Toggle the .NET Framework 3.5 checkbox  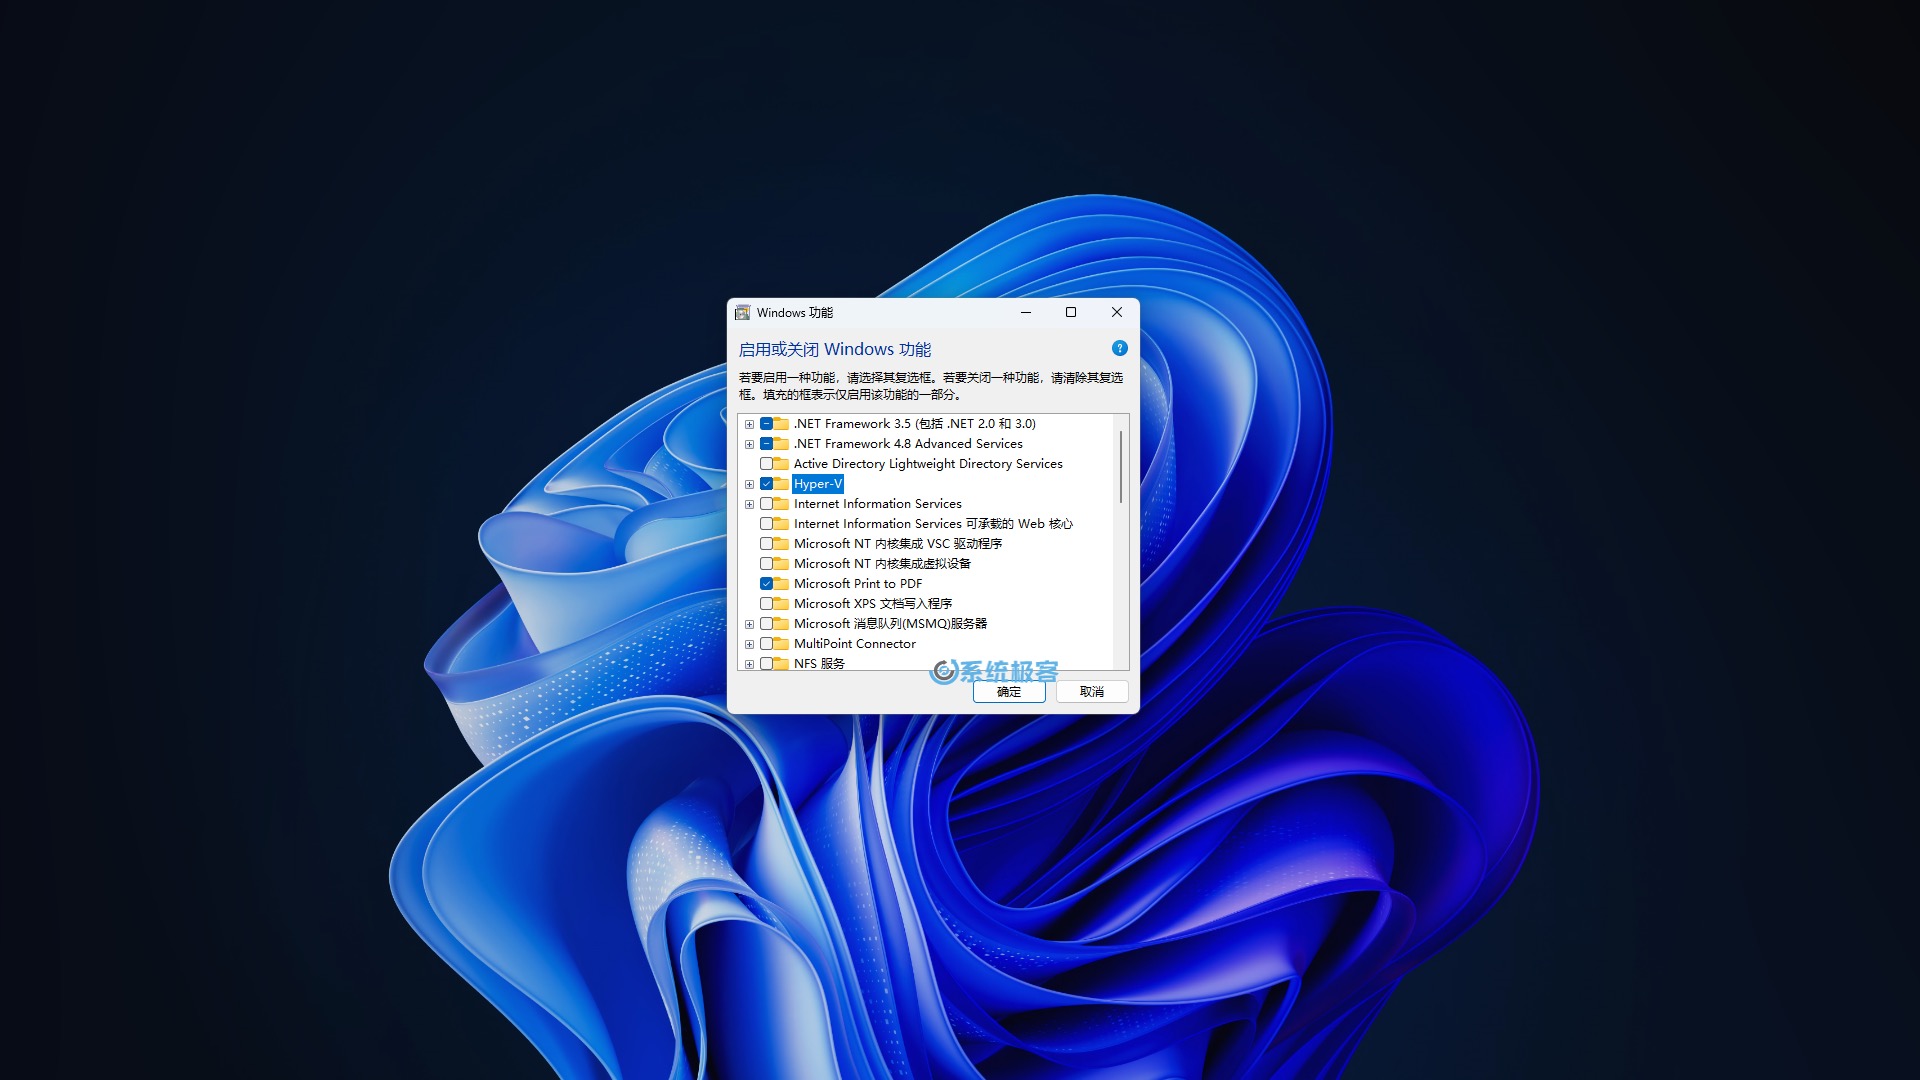(766, 424)
